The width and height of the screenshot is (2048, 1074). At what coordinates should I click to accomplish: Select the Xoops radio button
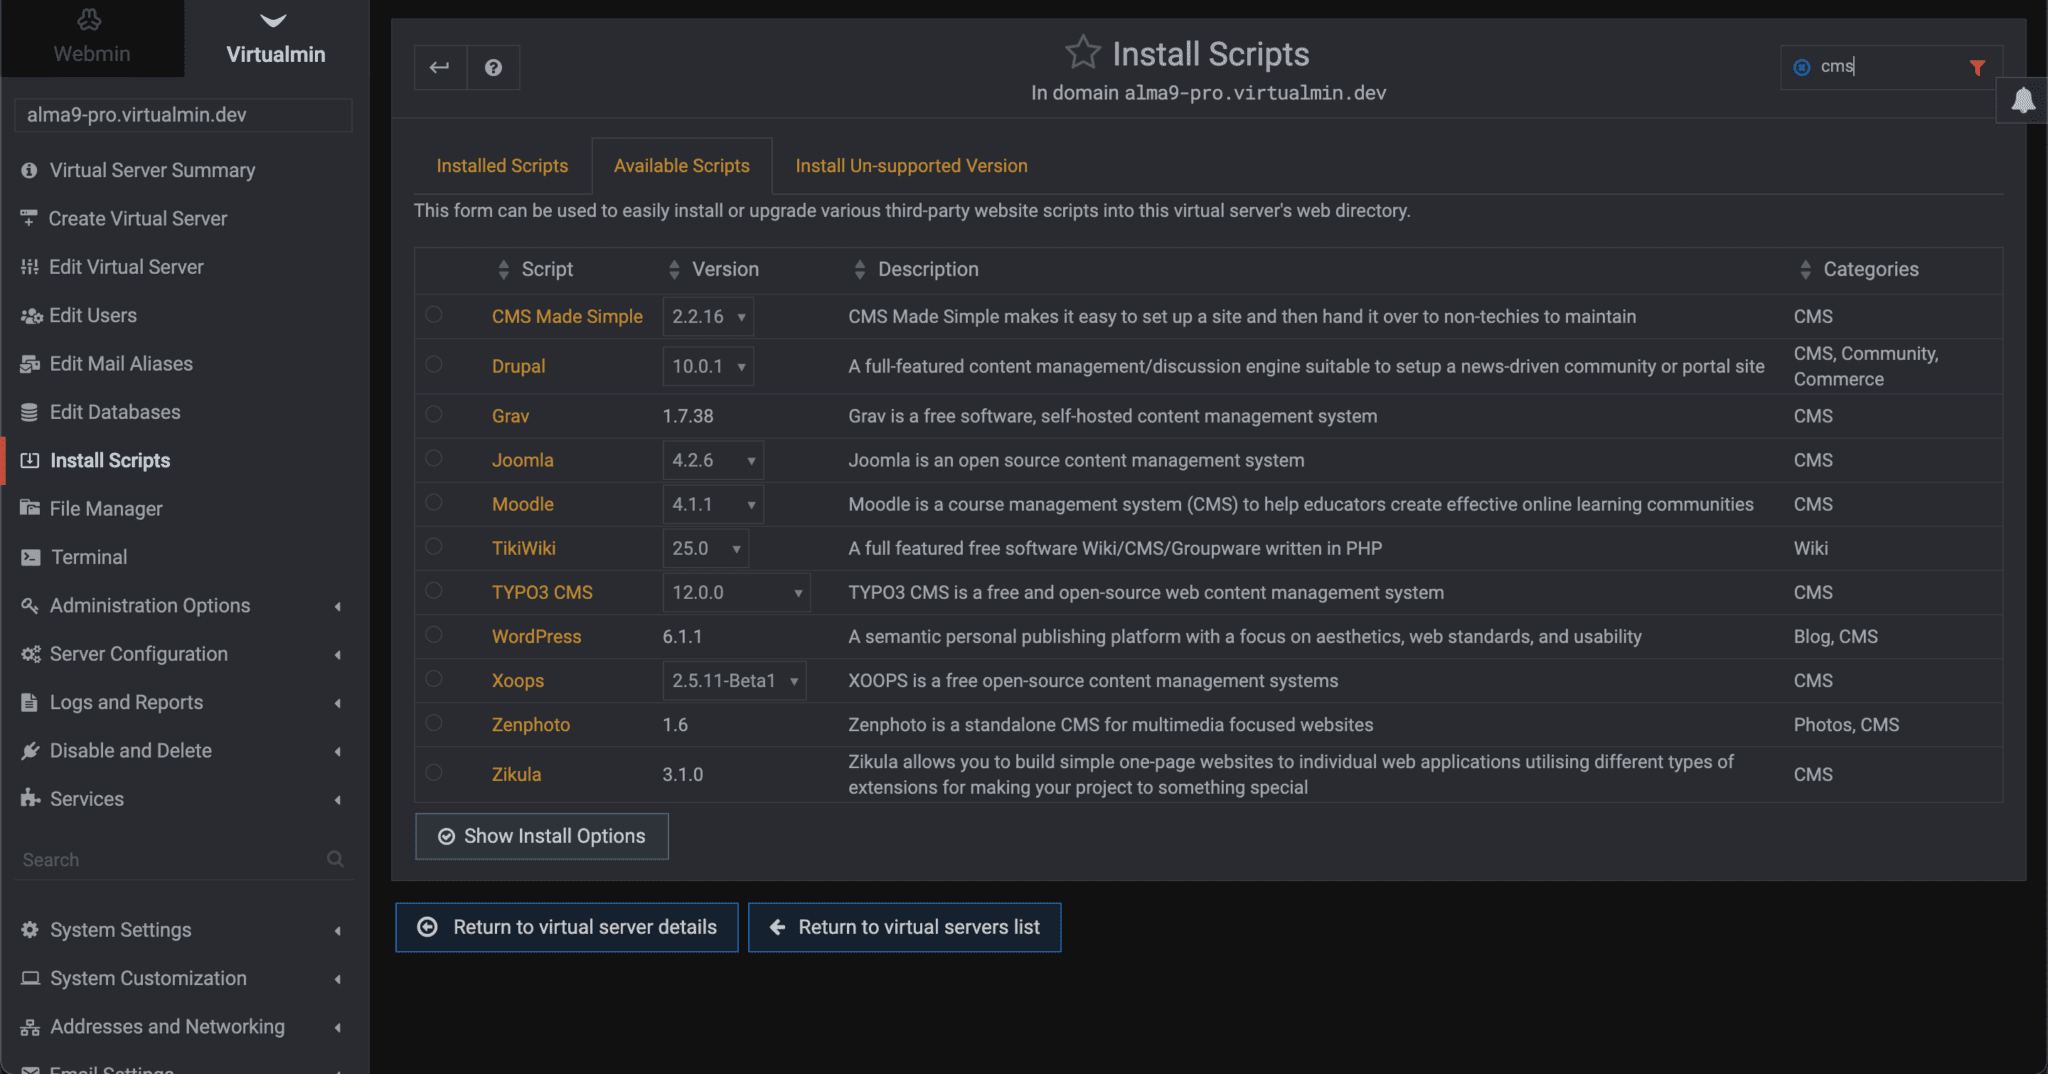(x=434, y=679)
